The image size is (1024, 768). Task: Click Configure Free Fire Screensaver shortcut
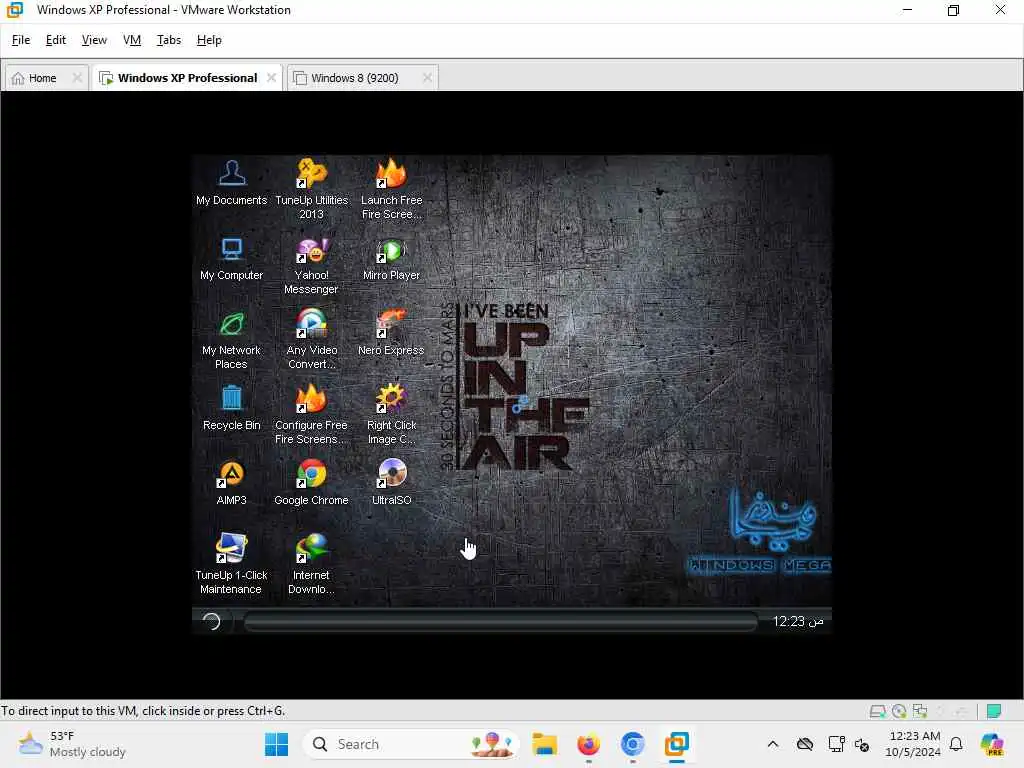312,415
